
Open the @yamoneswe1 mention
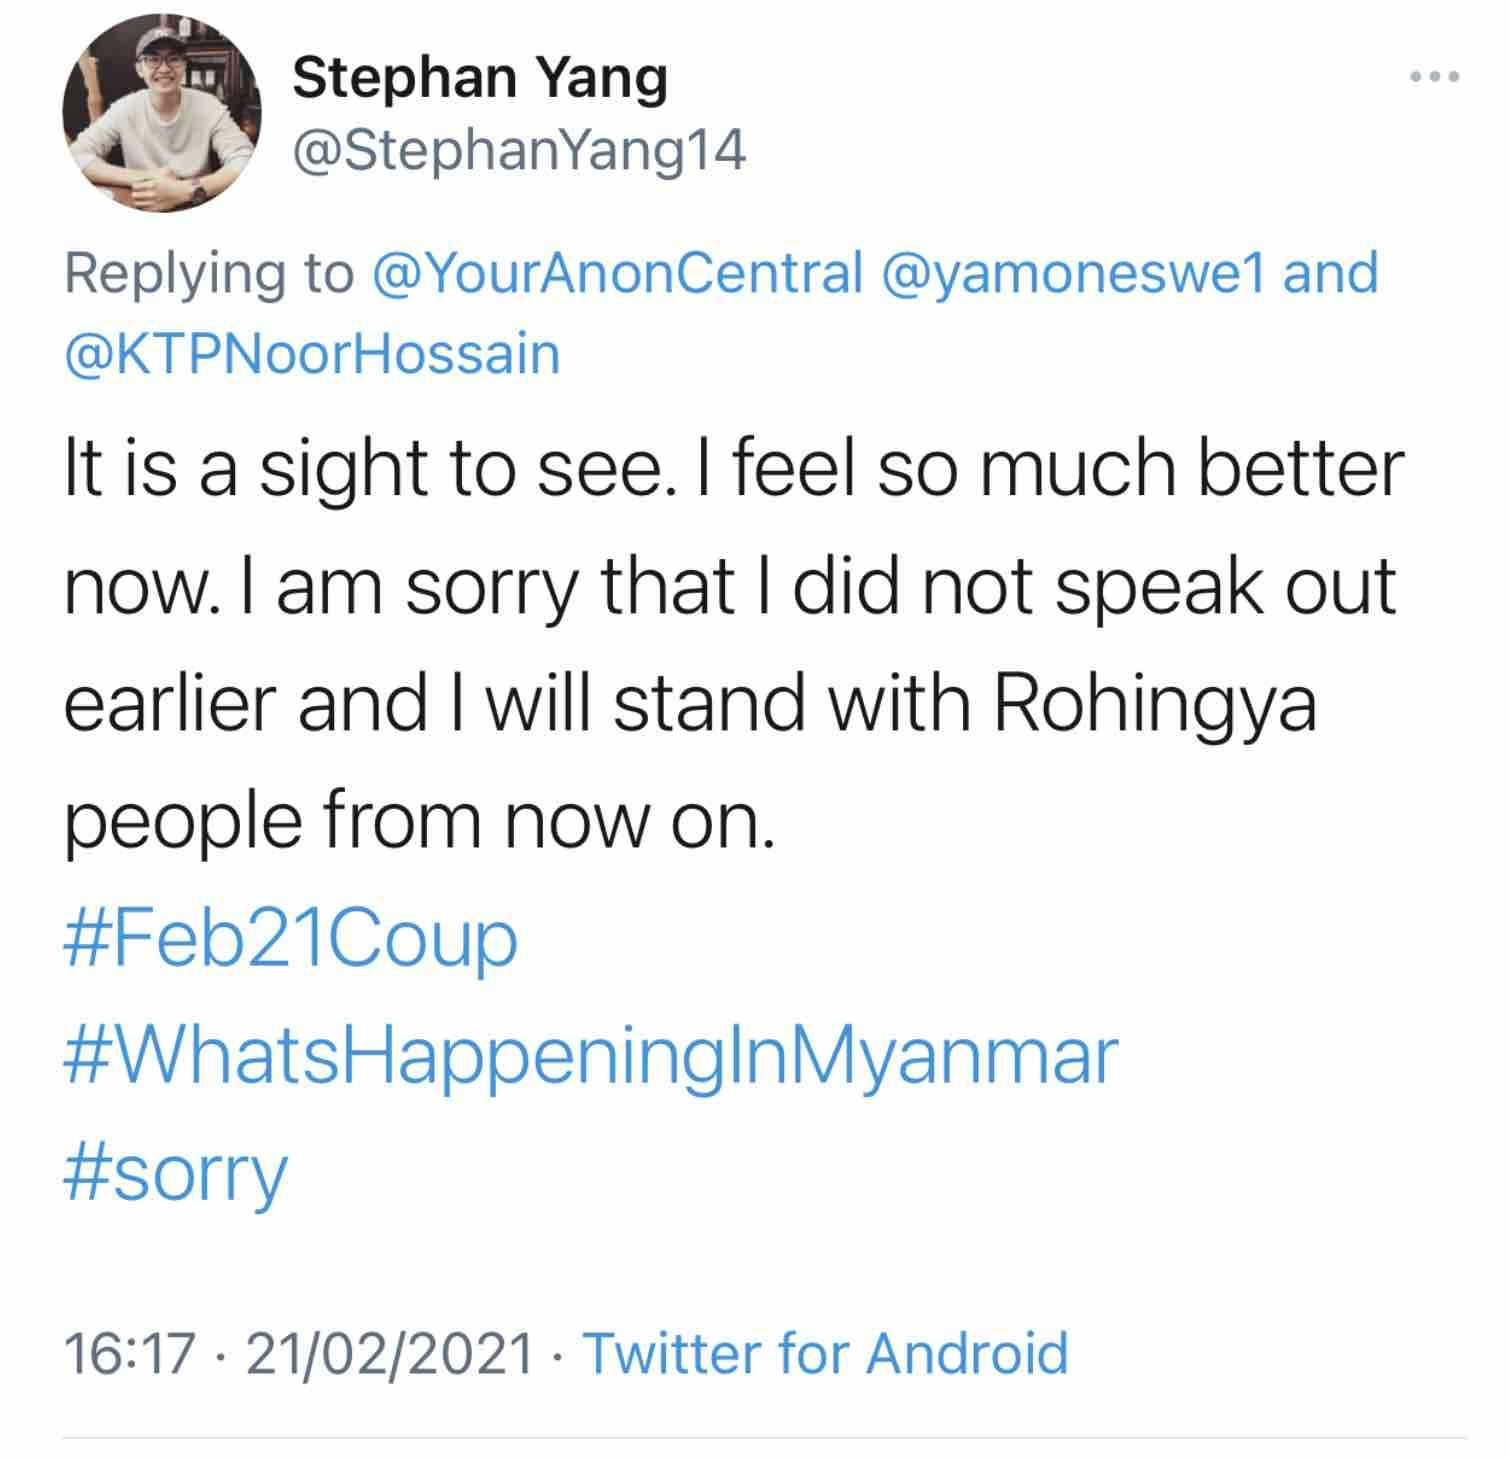(x=1075, y=273)
